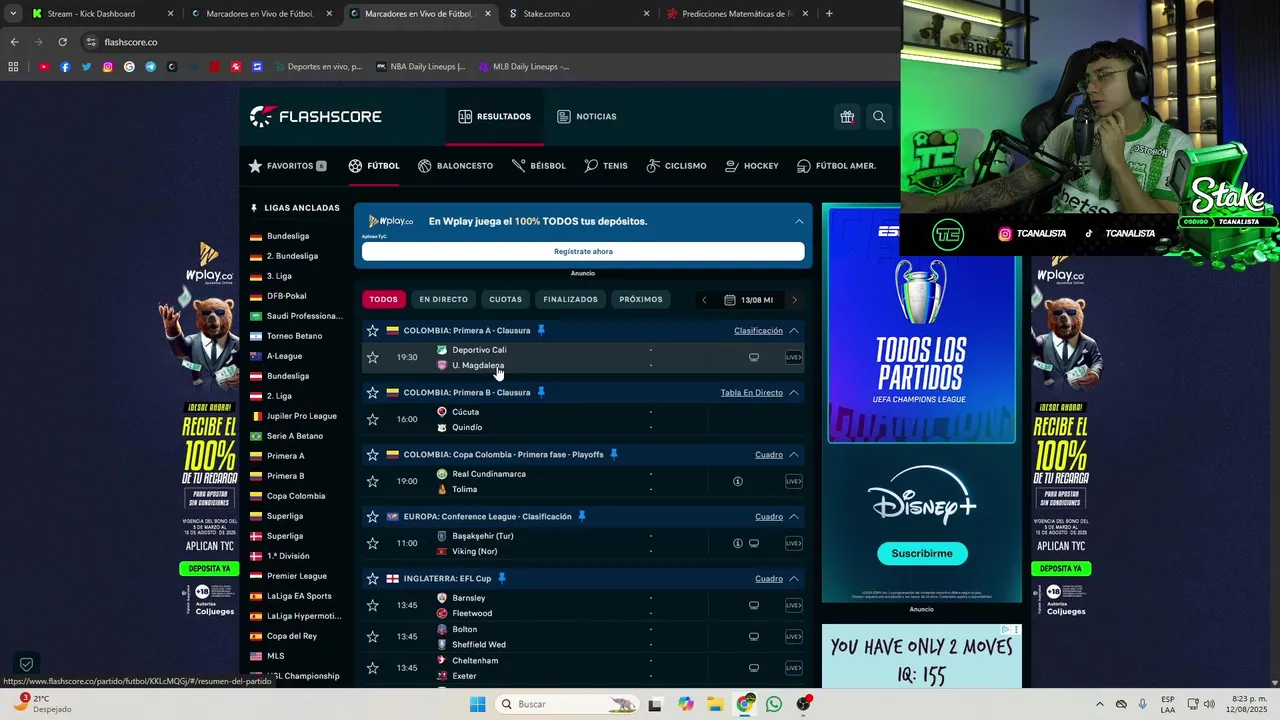Open the Flashscore search magnifier
This screenshot has height=720, width=1280.
tap(879, 117)
